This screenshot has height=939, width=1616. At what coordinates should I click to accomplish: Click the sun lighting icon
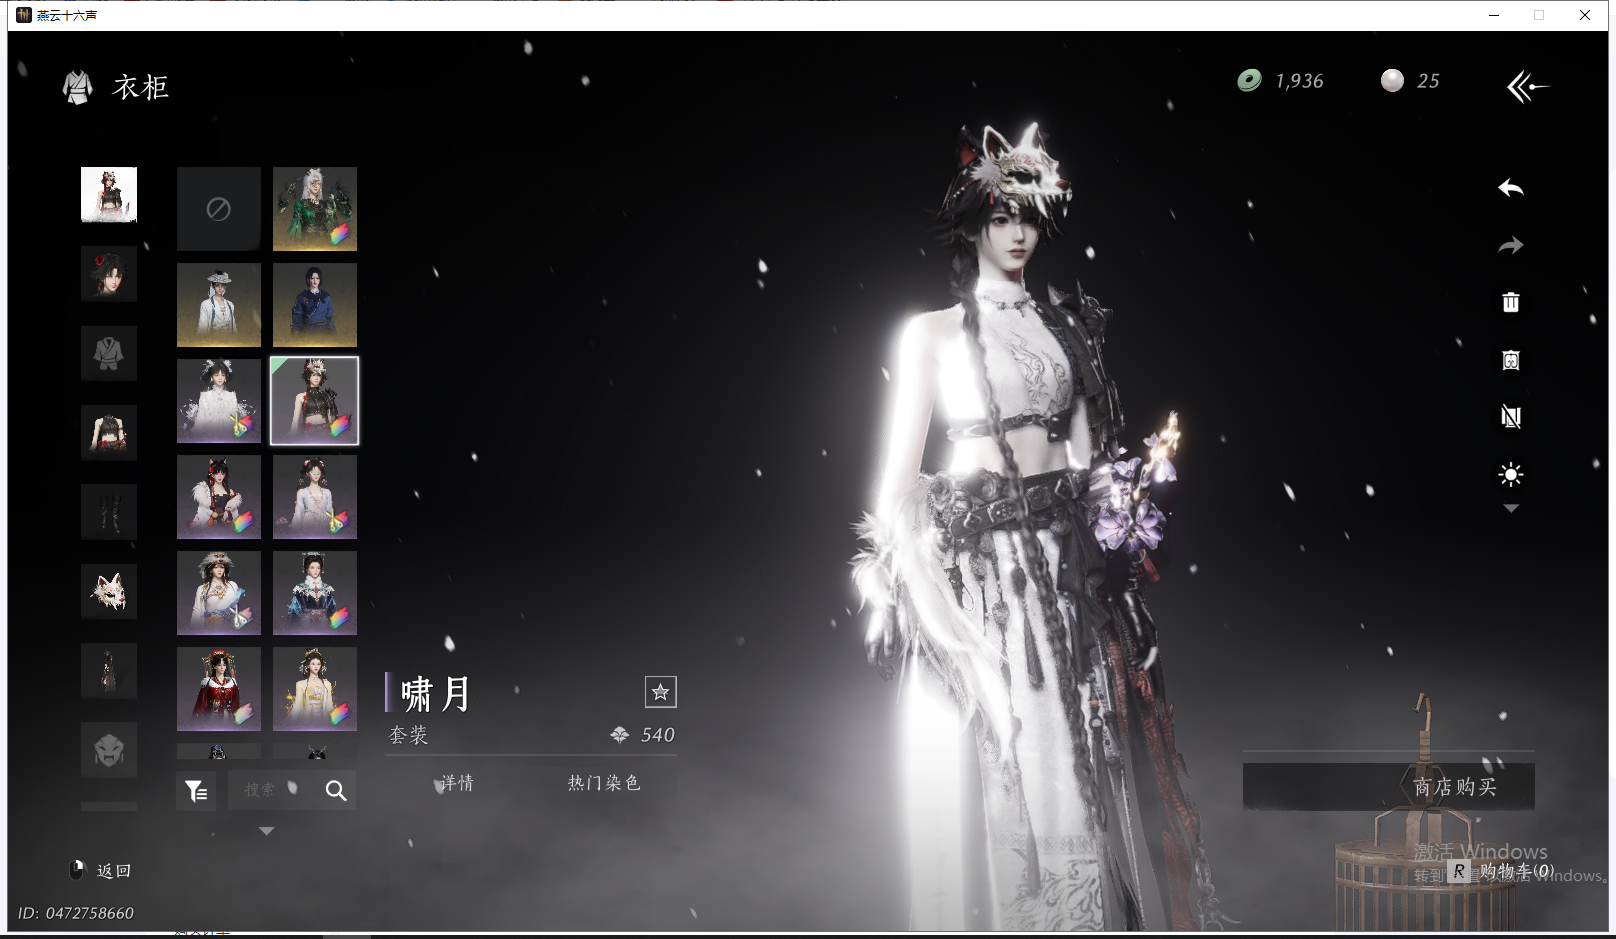click(1510, 474)
